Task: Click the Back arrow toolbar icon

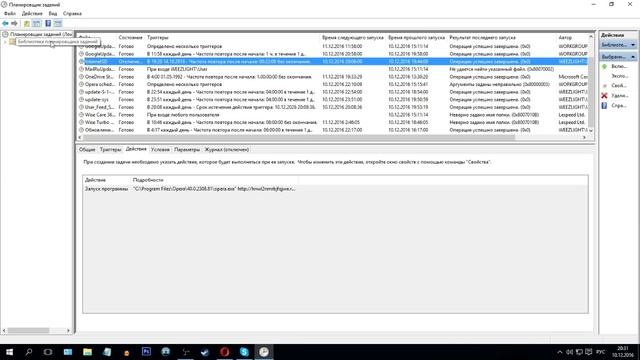Action: point(5,24)
